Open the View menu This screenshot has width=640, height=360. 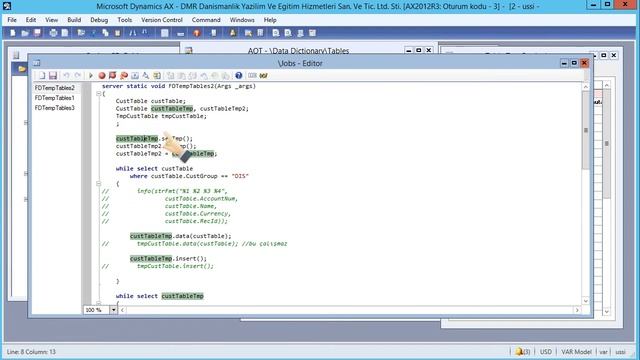(51, 20)
